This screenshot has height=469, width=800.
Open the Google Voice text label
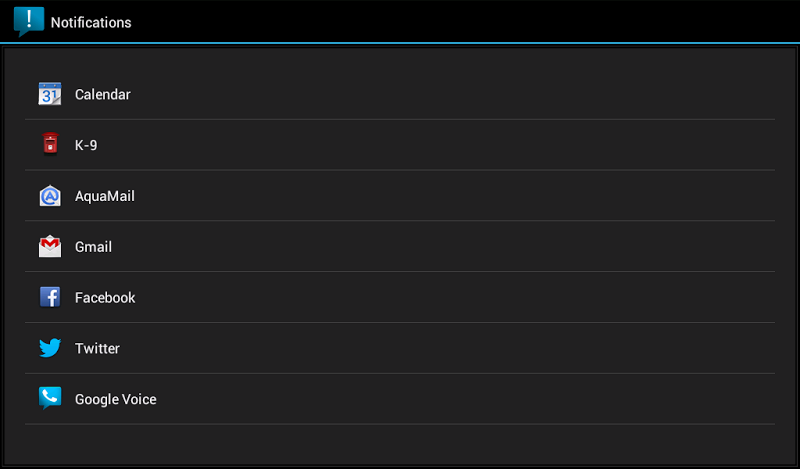point(116,399)
